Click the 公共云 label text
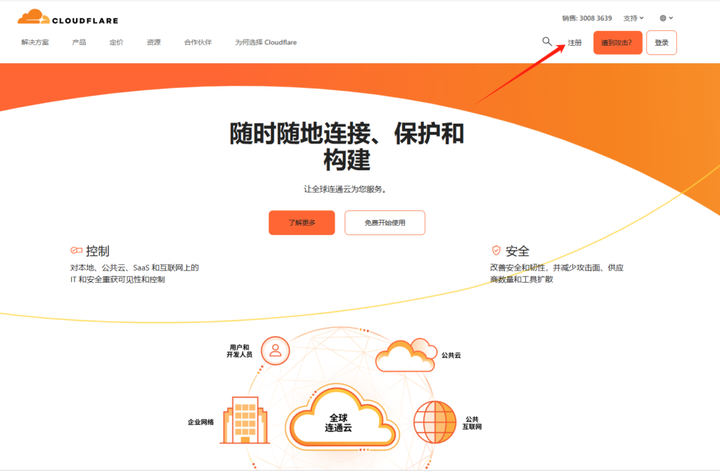Viewport: 720px width, 471px height. [451, 355]
